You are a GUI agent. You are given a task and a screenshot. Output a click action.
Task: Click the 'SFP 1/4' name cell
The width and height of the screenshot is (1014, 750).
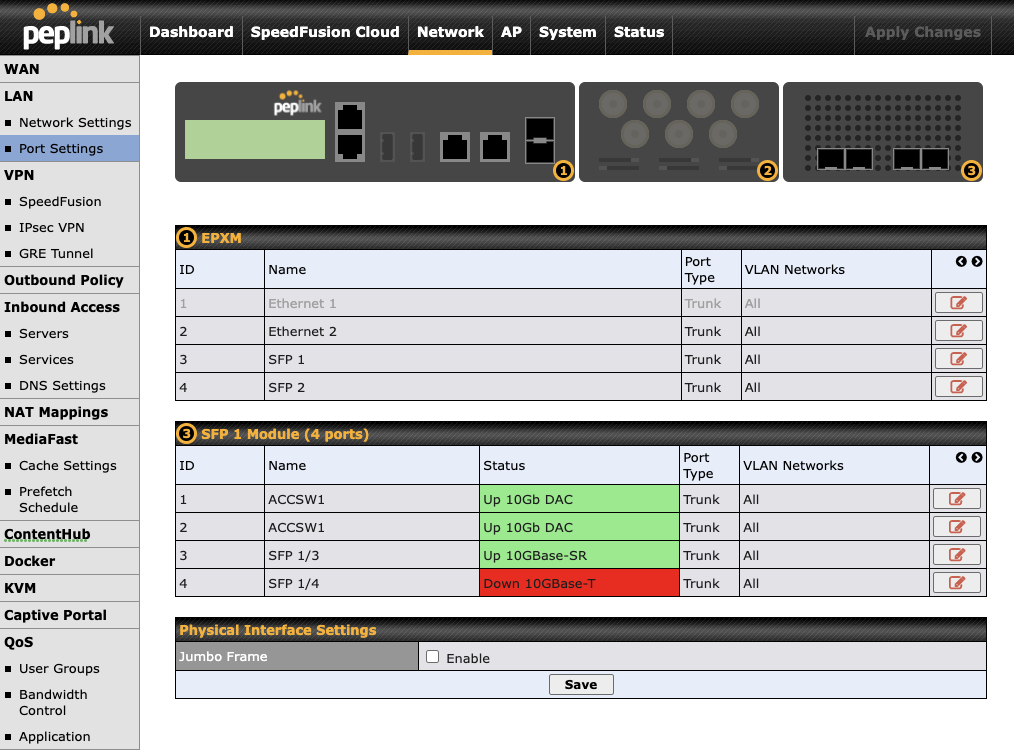coord(372,583)
